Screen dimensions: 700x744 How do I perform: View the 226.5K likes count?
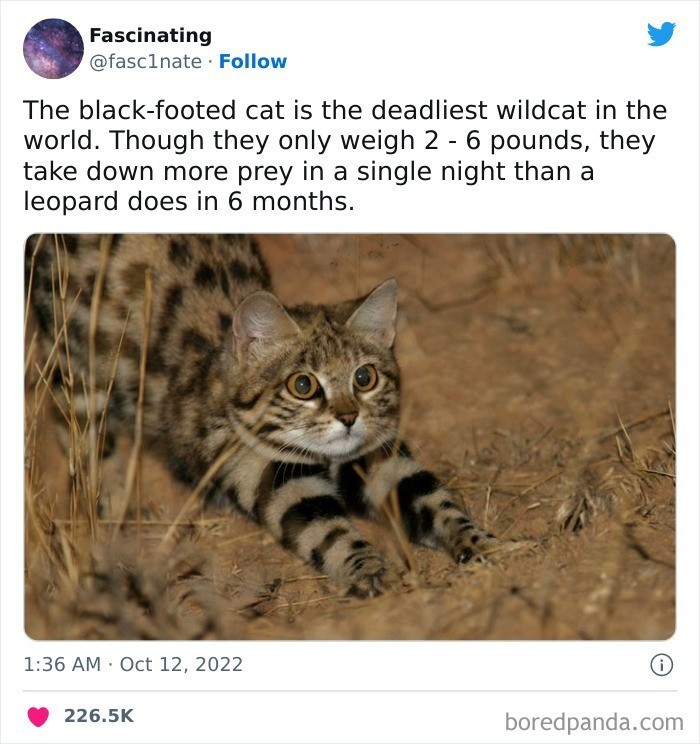(99, 716)
